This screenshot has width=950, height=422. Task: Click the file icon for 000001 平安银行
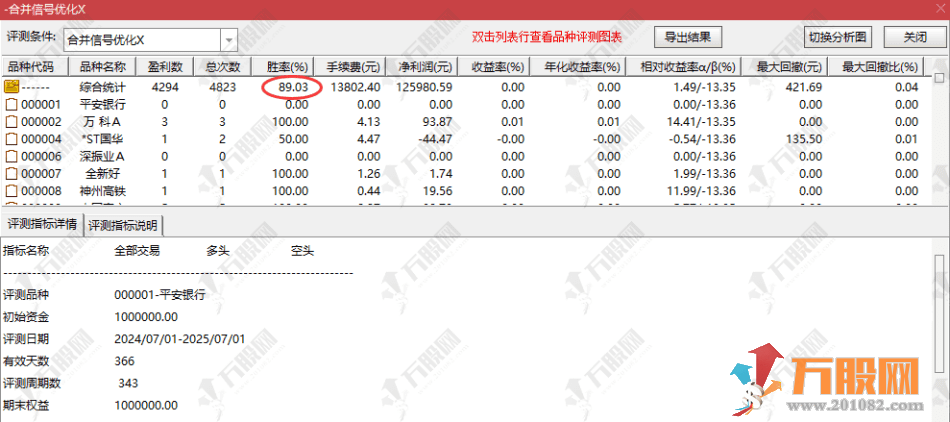tap(12, 104)
